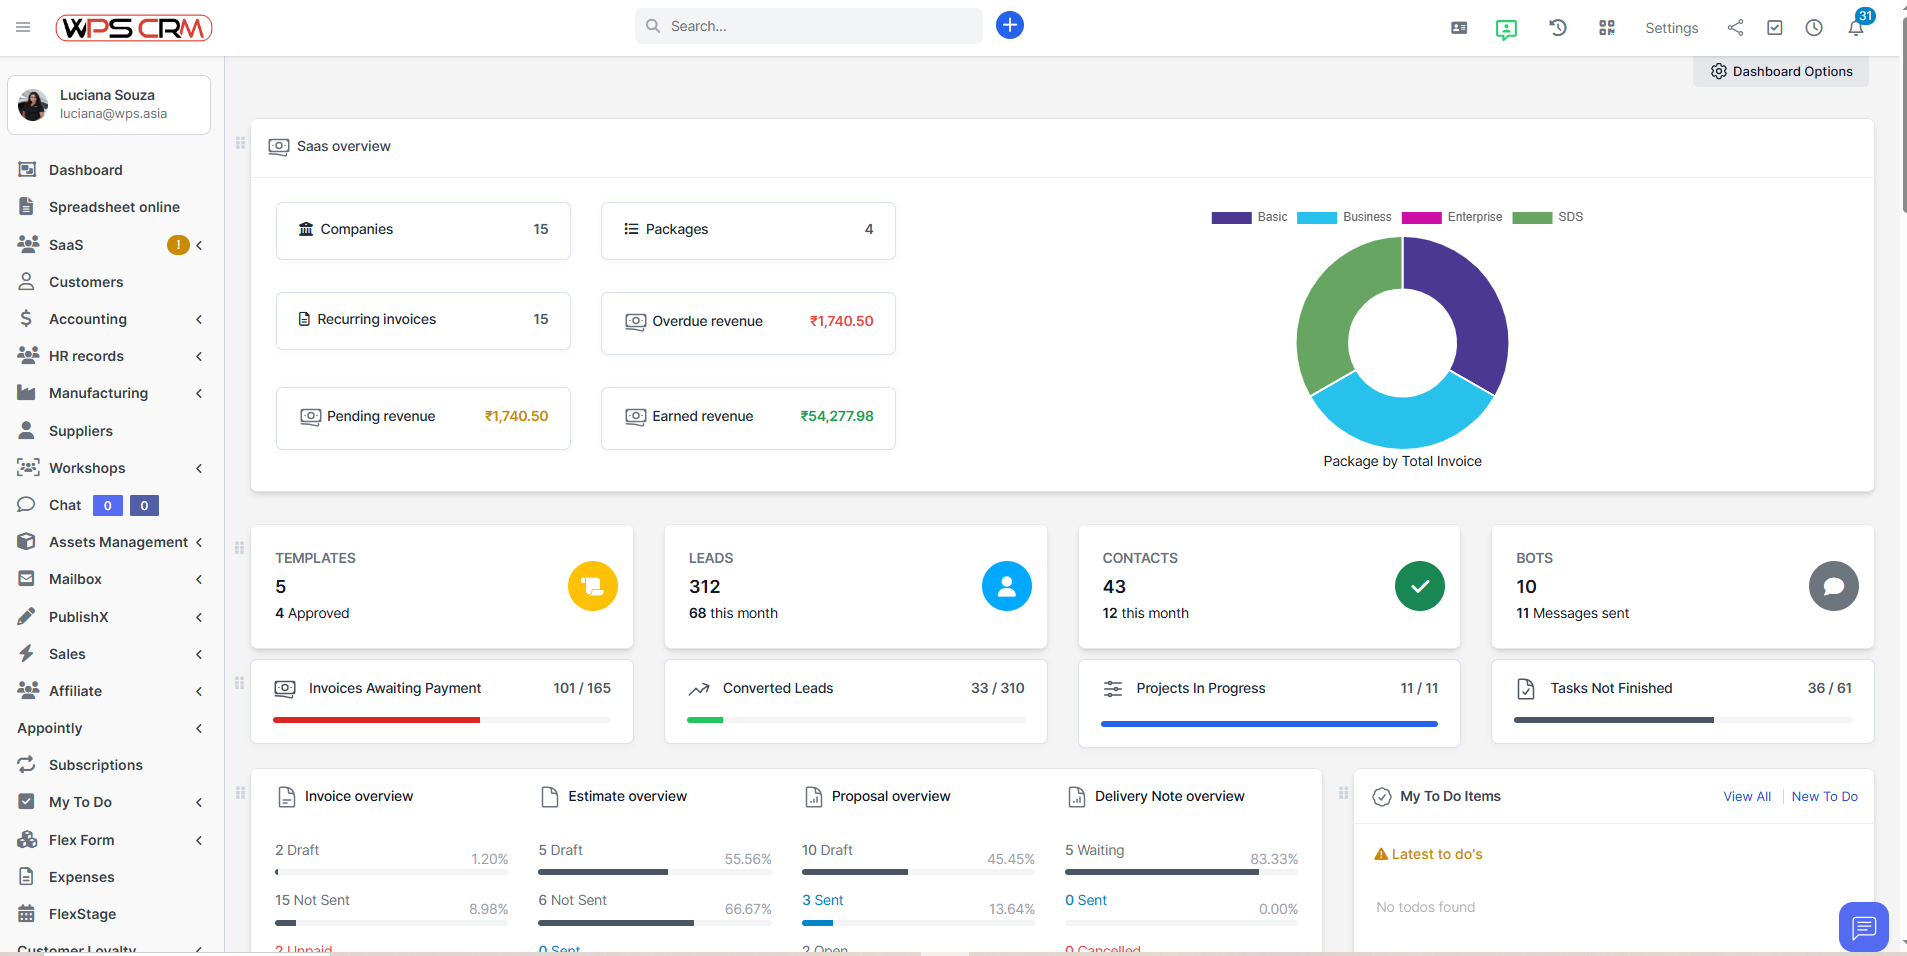Select Spreadsheet online menu item

[x=114, y=207]
